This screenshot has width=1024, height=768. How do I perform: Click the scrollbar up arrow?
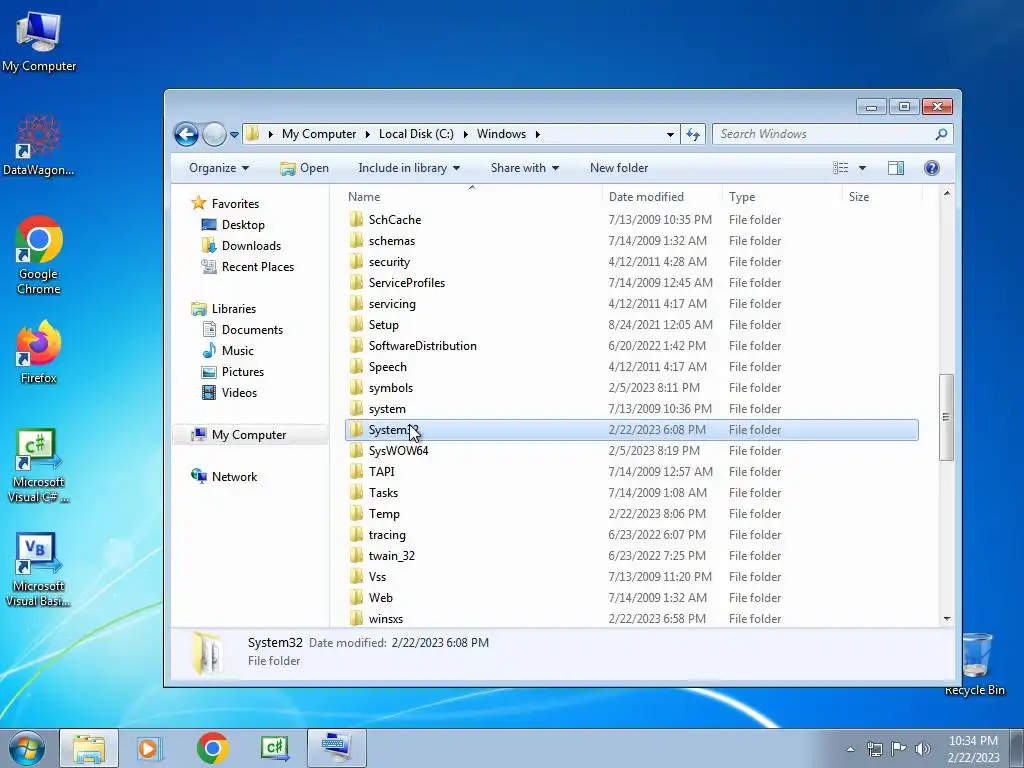click(x=946, y=194)
